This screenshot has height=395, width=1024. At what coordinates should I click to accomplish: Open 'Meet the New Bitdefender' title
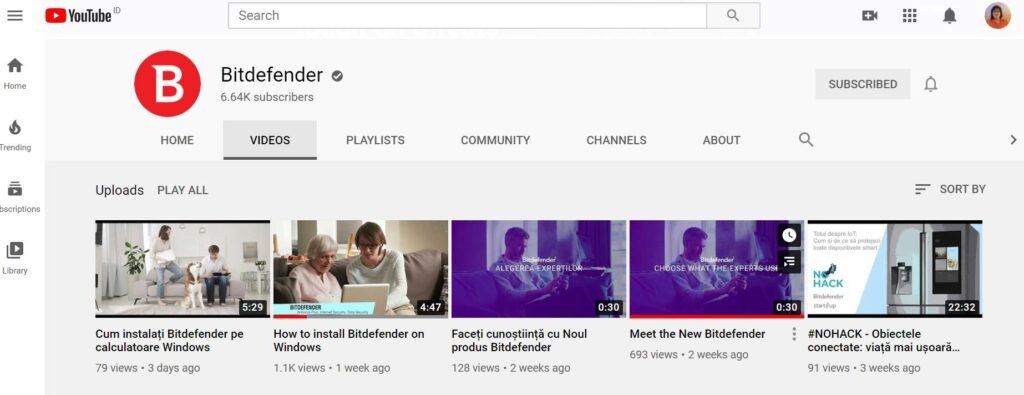pos(697,334)
